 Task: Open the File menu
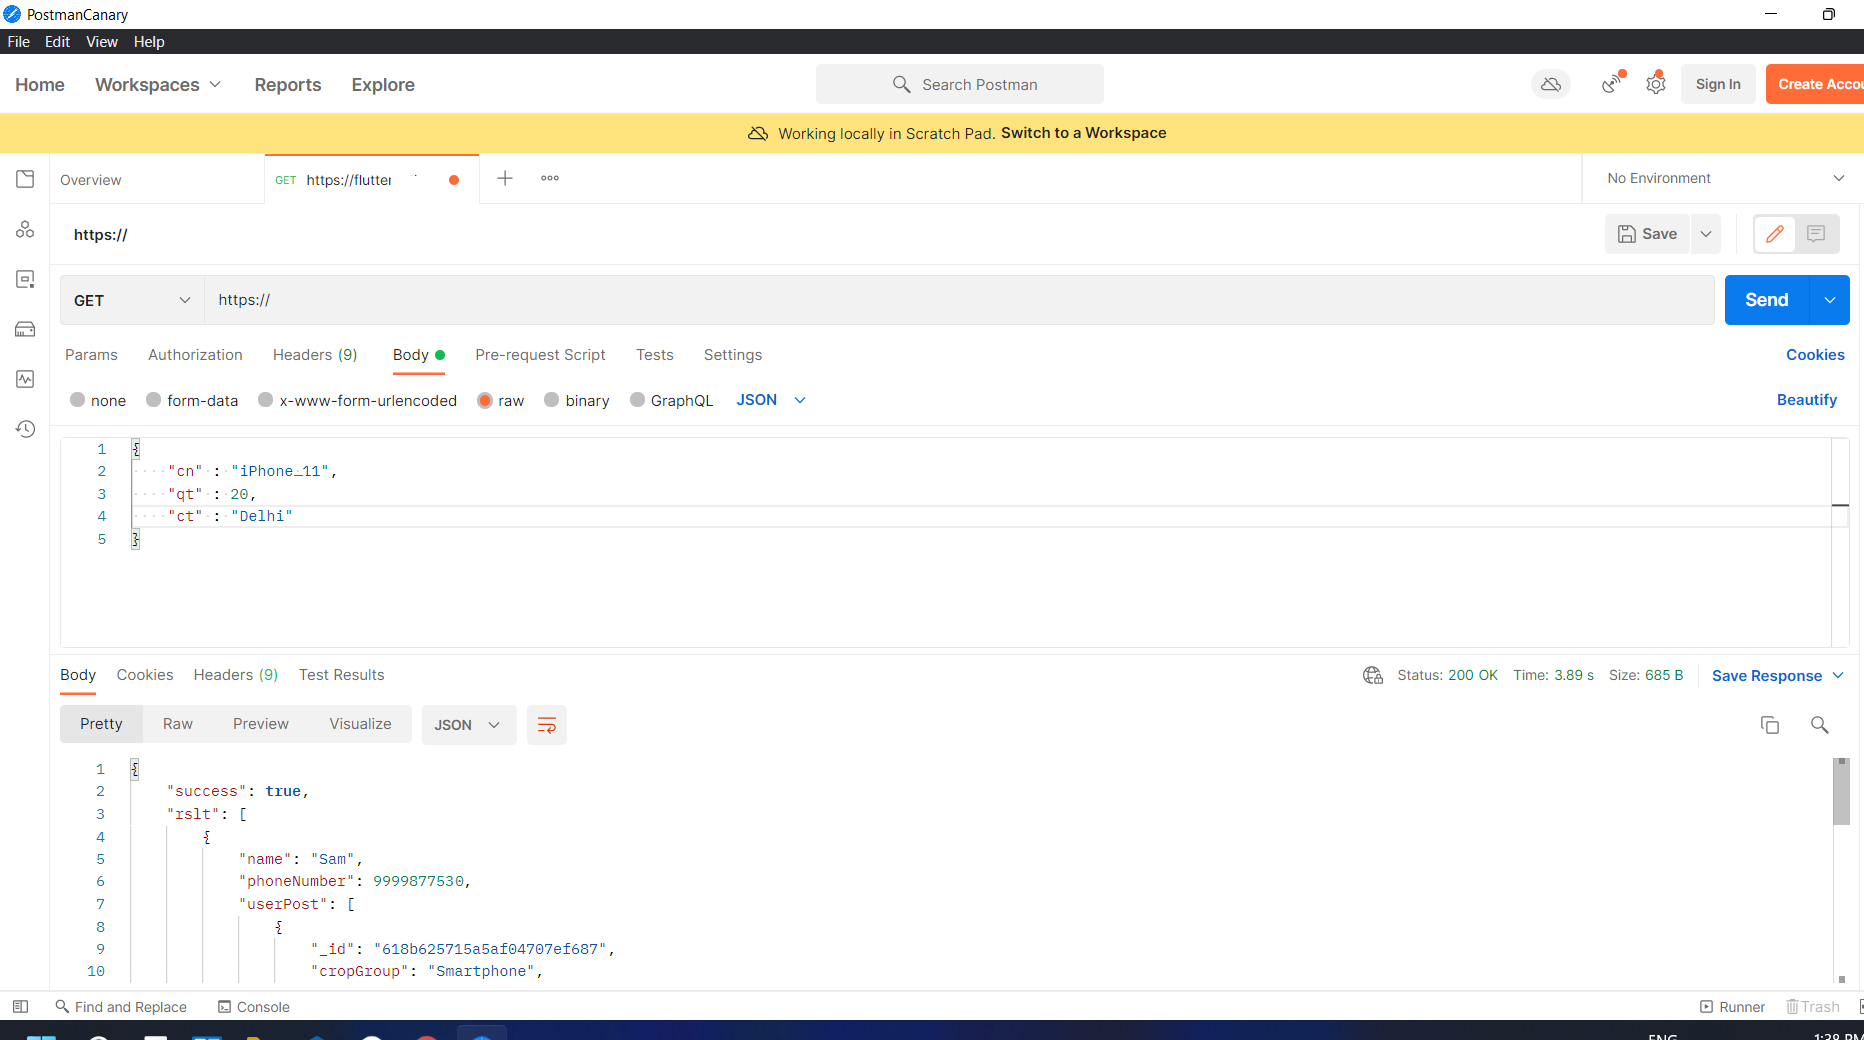19,42
